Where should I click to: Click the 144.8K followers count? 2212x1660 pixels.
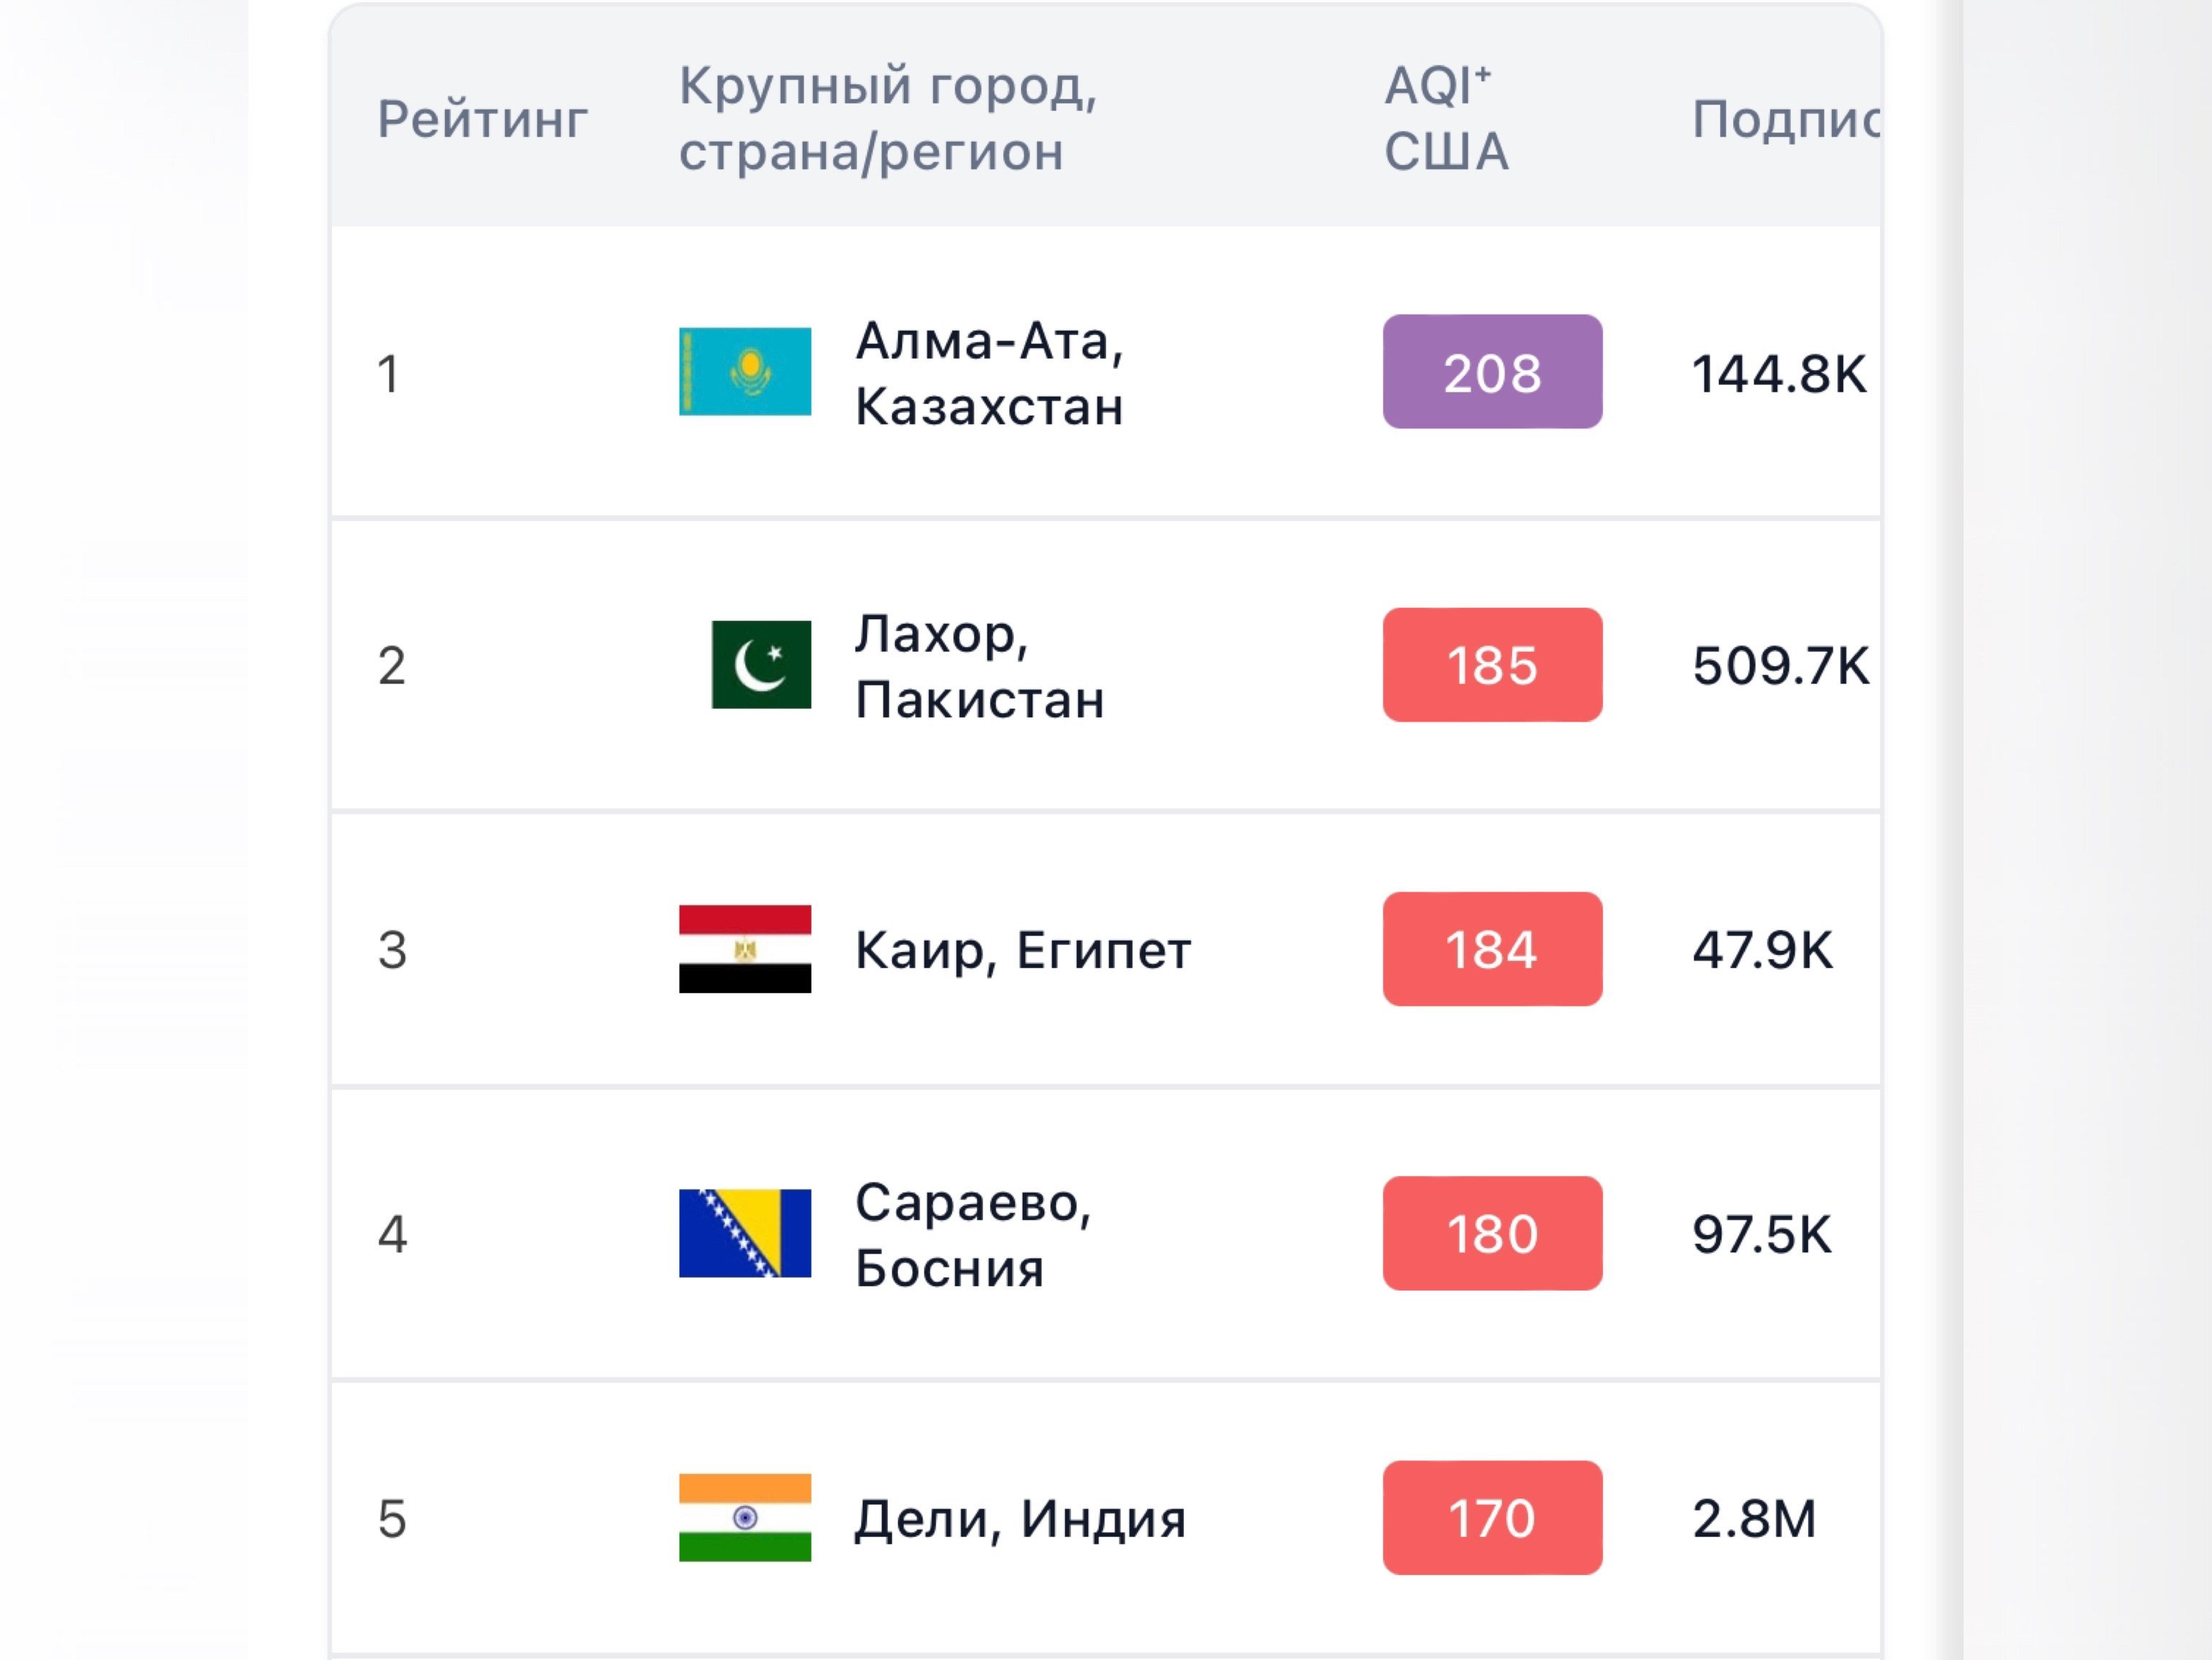click(1778, 374)
